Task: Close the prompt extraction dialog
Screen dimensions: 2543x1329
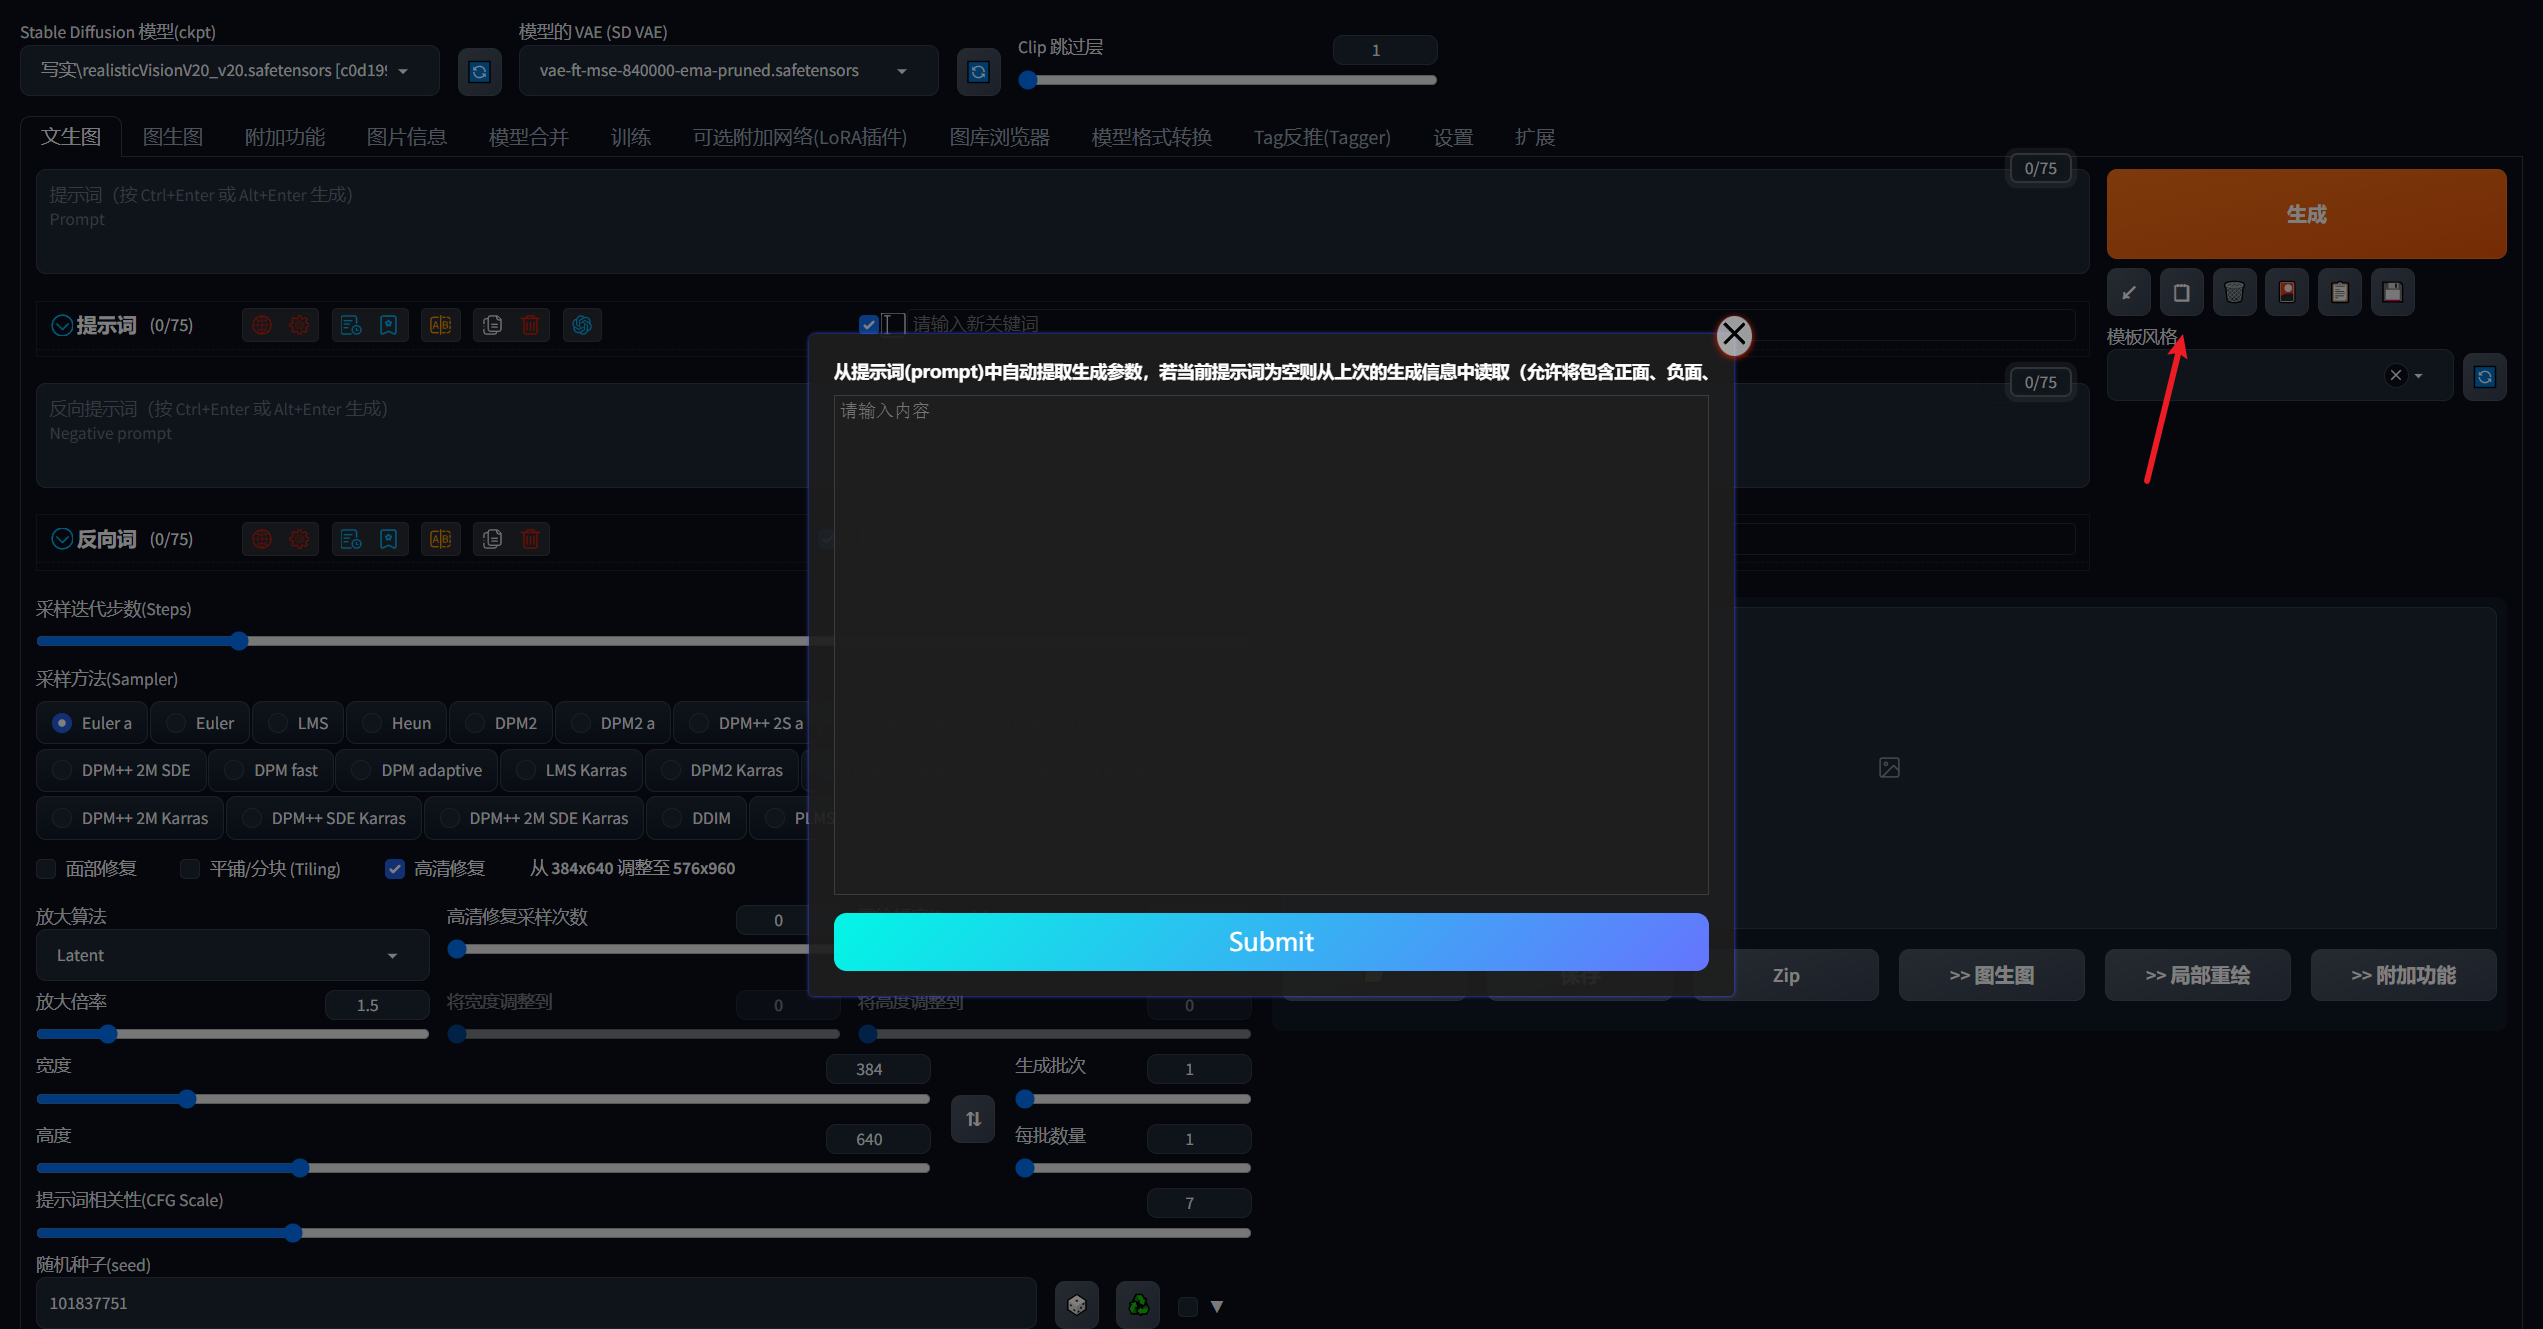Action: pos(1734,335)
